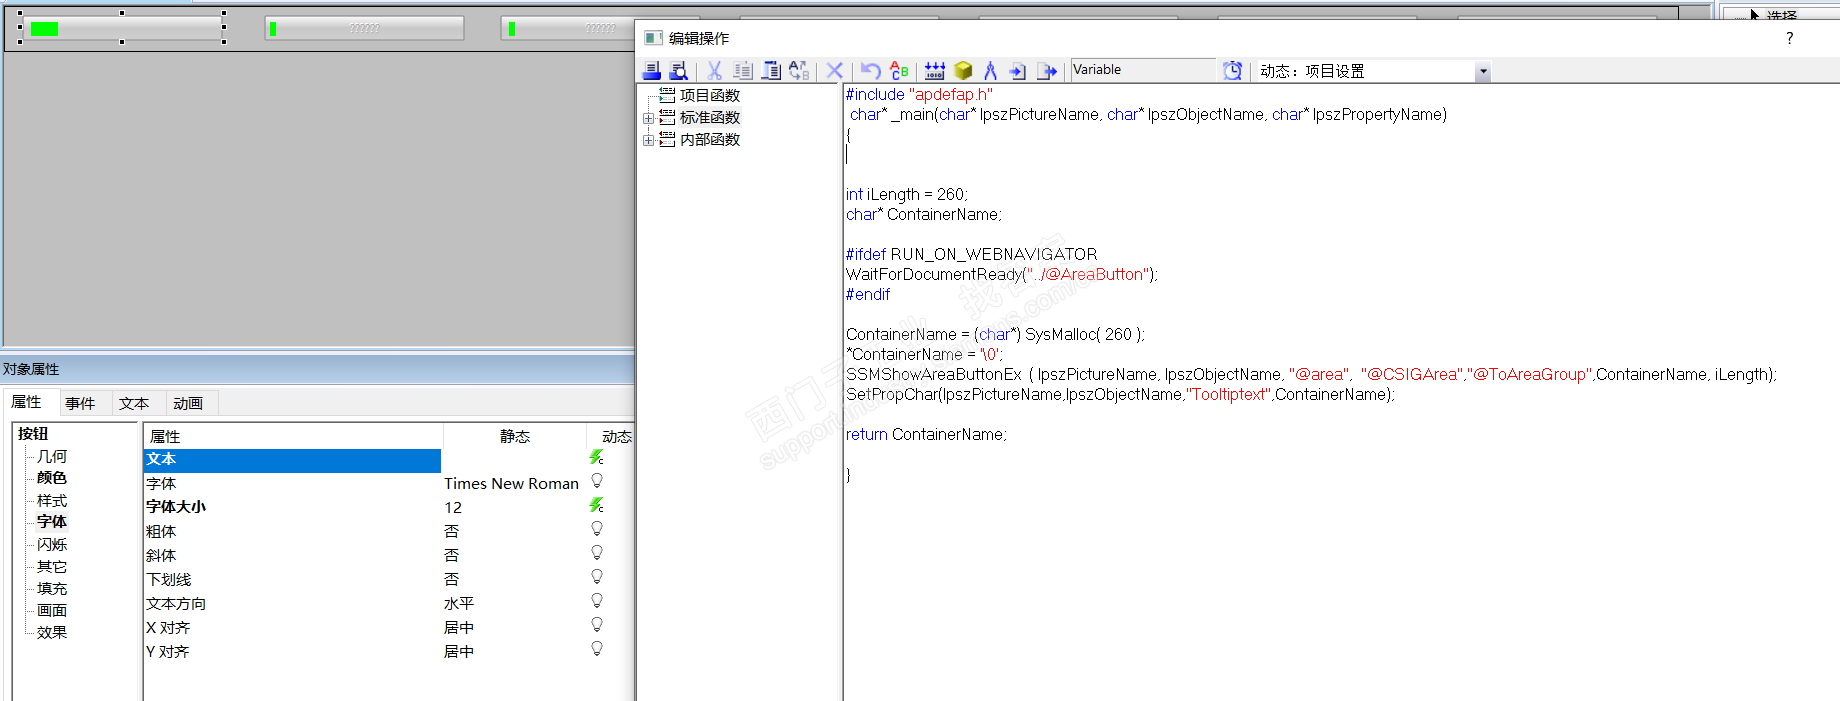Click the yellow cube object selection icon
This screenshot has height=701, width=1840.
coord(963,71)
